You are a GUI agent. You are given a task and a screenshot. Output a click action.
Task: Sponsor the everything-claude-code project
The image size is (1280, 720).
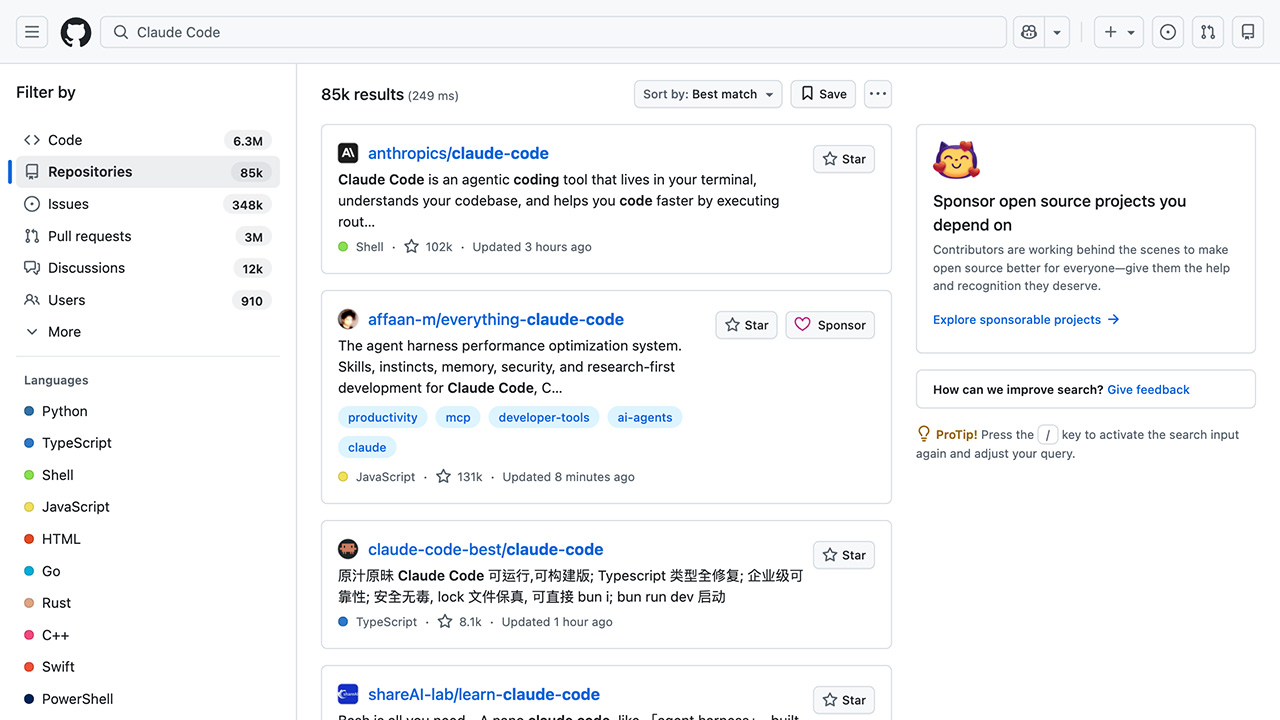[x=830, y=325]
